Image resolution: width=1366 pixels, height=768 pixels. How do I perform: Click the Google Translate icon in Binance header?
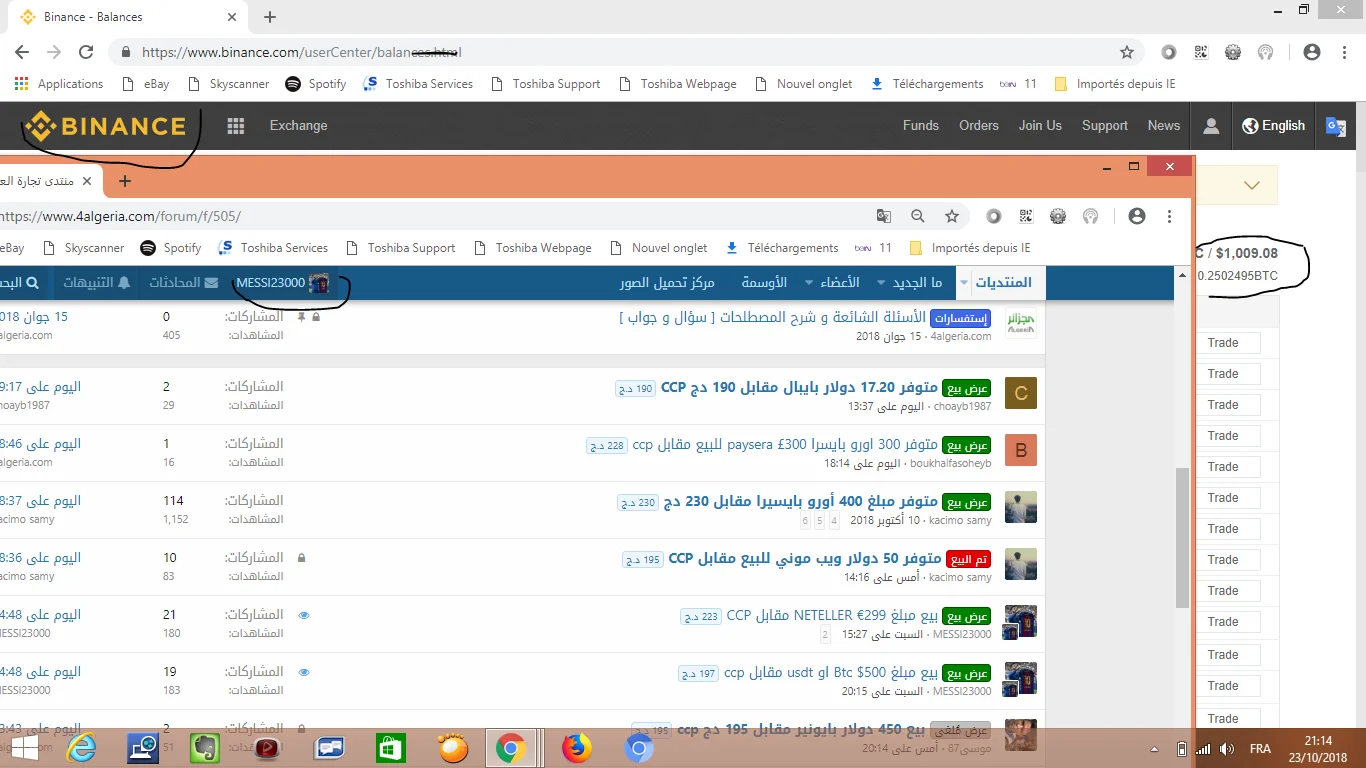(x=1335, y=126)
